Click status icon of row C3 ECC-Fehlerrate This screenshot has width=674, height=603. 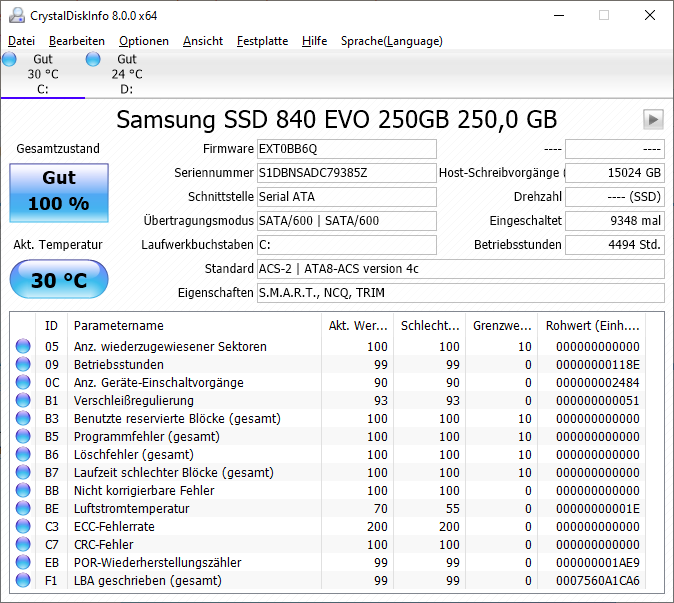[23, 526]
